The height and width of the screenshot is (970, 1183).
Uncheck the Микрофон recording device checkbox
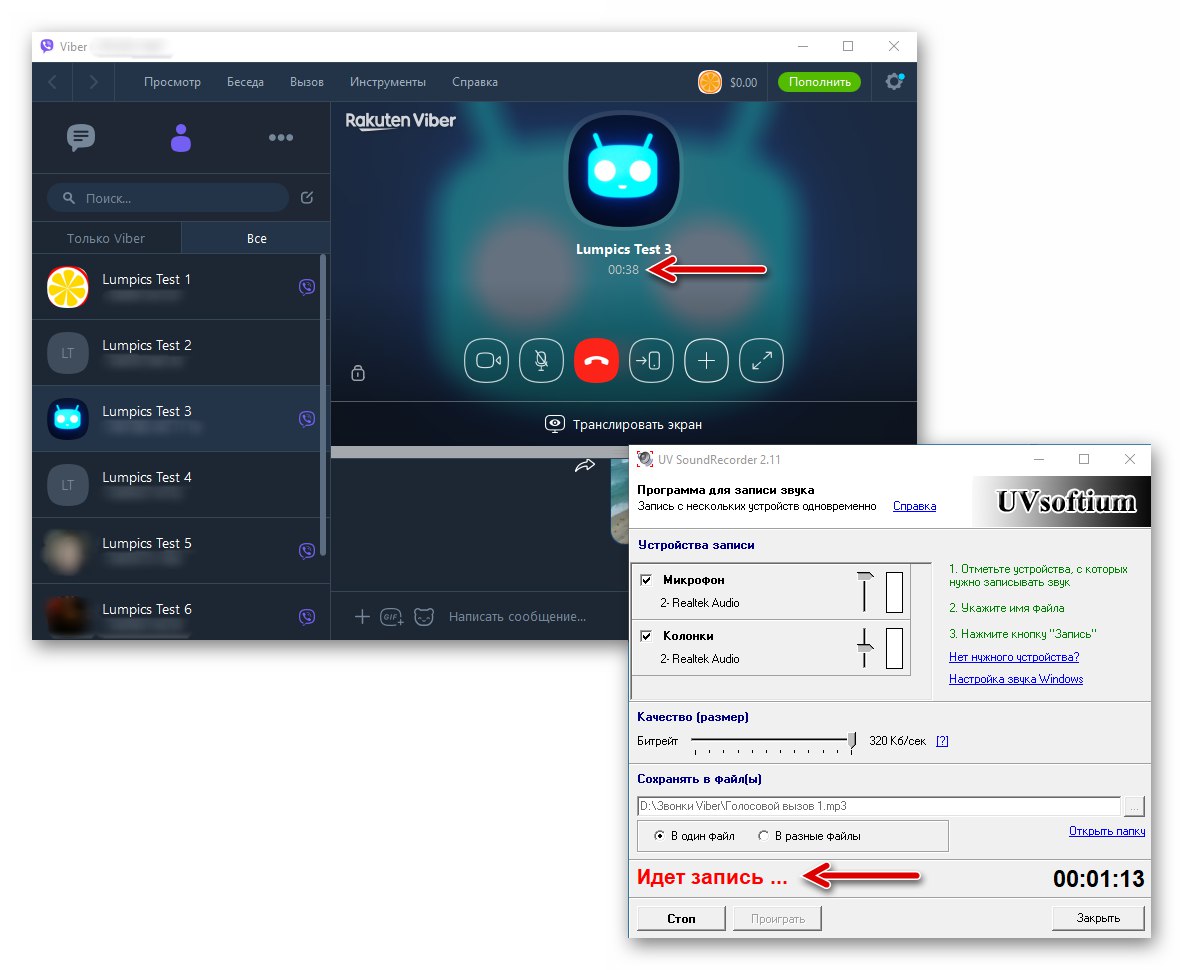pyautogui.click(x=646, y=579)
